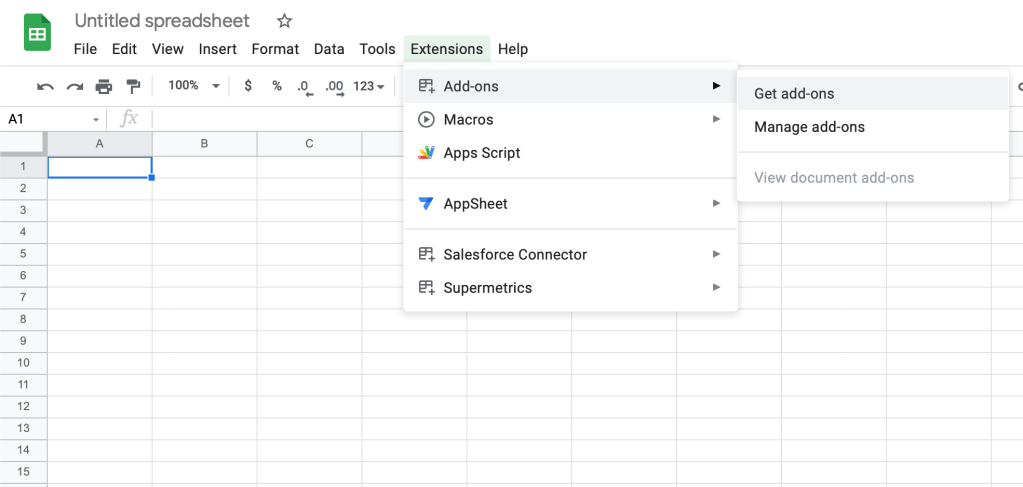Click the Print icon in toolbar
This screenshot has height=487, width=1023.
[104, 87]
